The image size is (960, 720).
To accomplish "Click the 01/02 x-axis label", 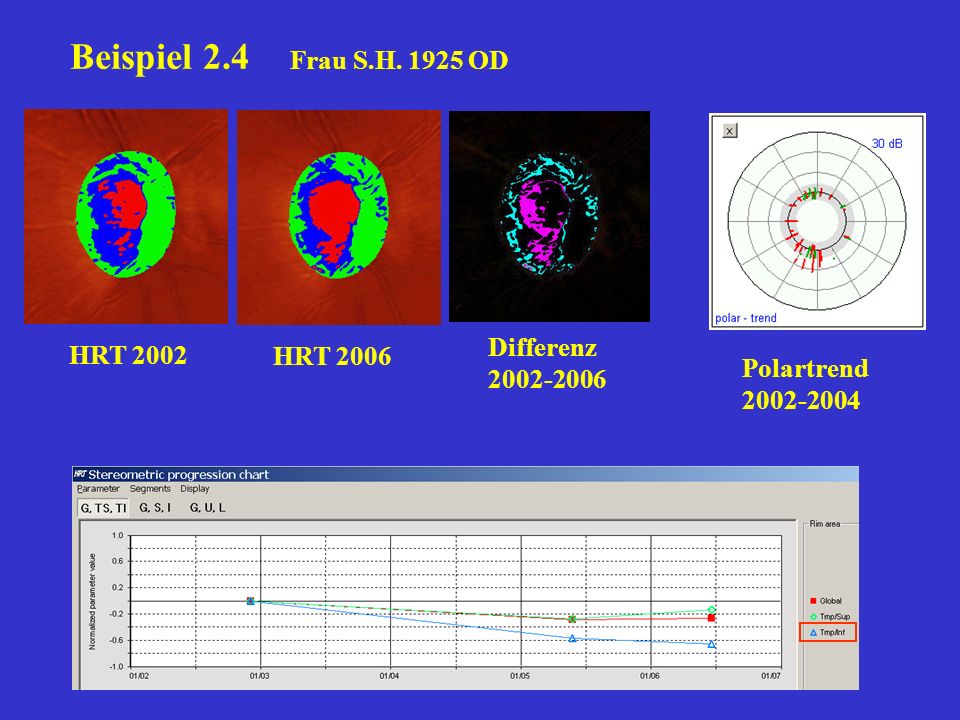I will point(138,676).
